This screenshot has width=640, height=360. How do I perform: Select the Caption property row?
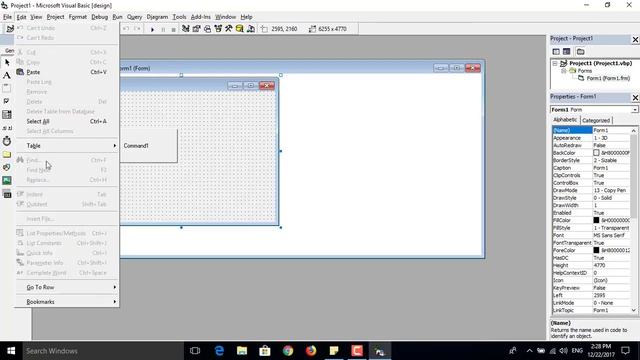[591, 168]
